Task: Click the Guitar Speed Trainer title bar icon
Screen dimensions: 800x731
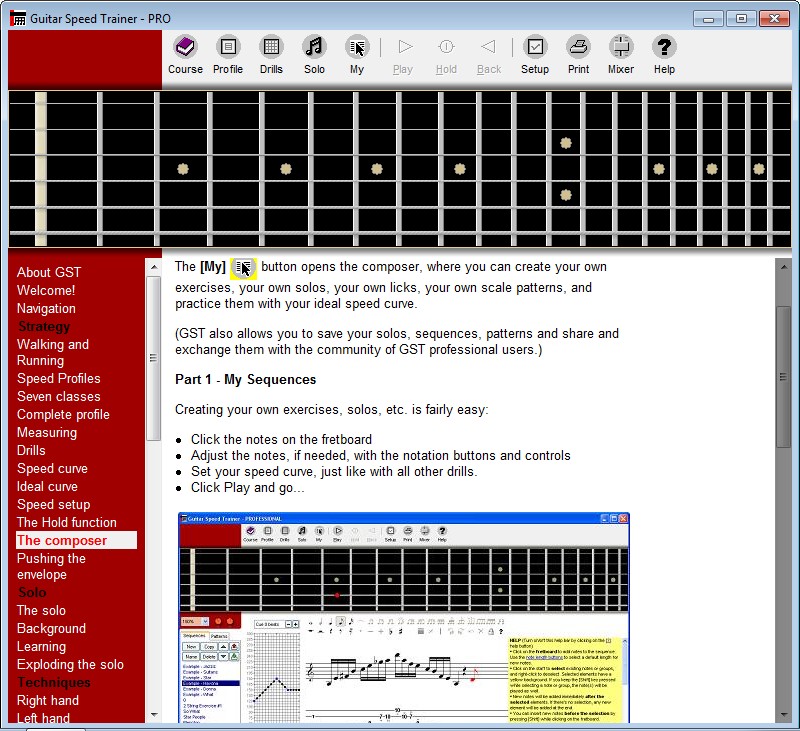Action: point(18,18)
